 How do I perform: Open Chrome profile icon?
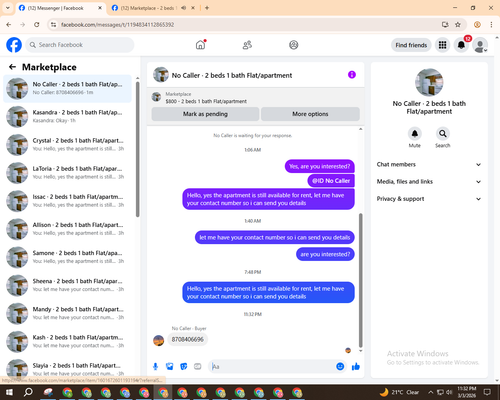[x=477, y=25]
